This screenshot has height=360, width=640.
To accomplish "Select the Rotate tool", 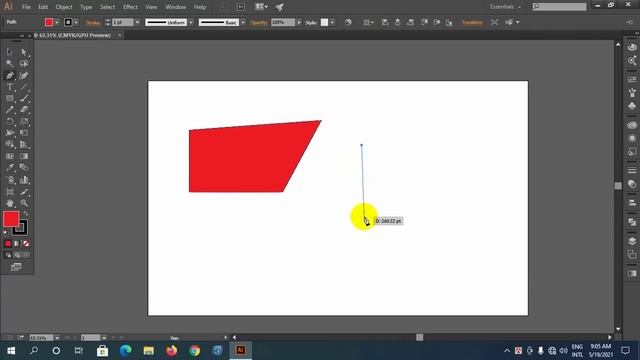I will pos(9,122).
